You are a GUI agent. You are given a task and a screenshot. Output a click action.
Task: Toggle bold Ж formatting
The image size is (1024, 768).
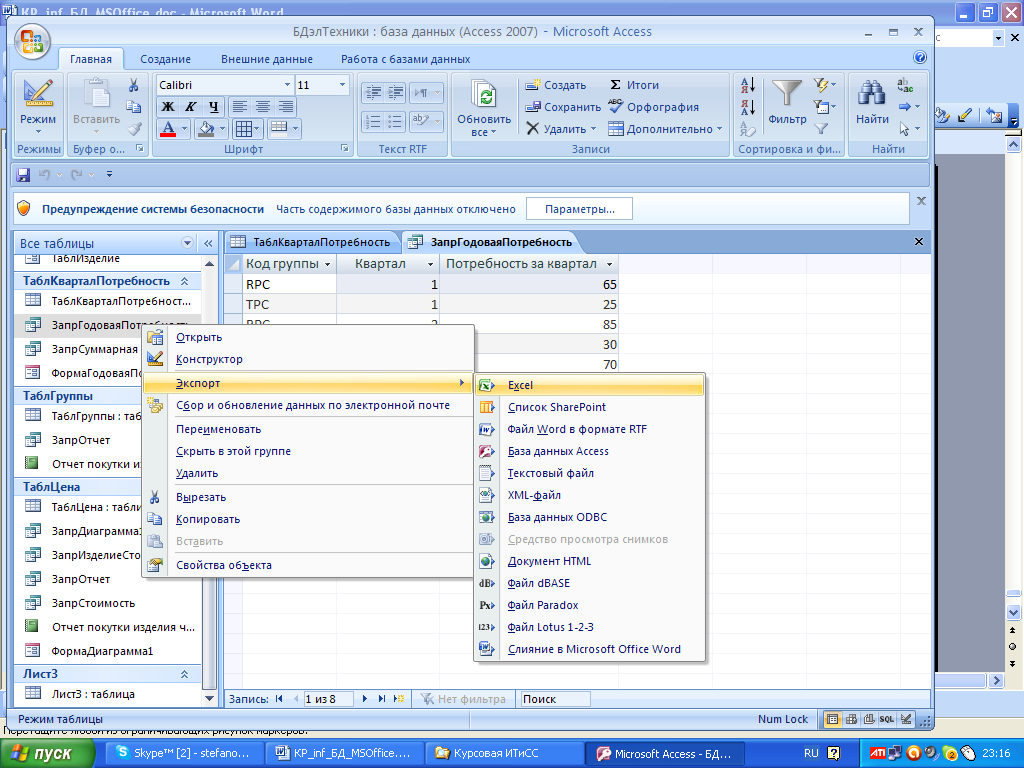168,106
